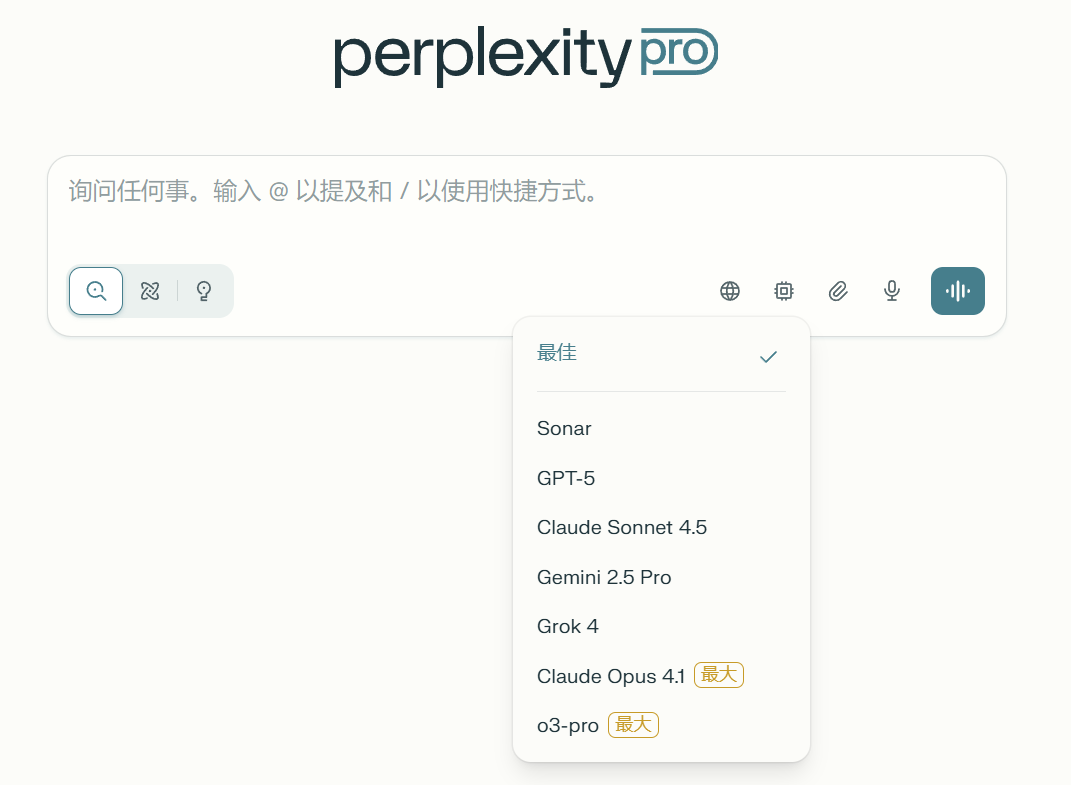Switch to Labs lightbulb mode icon

click(204, 291)
